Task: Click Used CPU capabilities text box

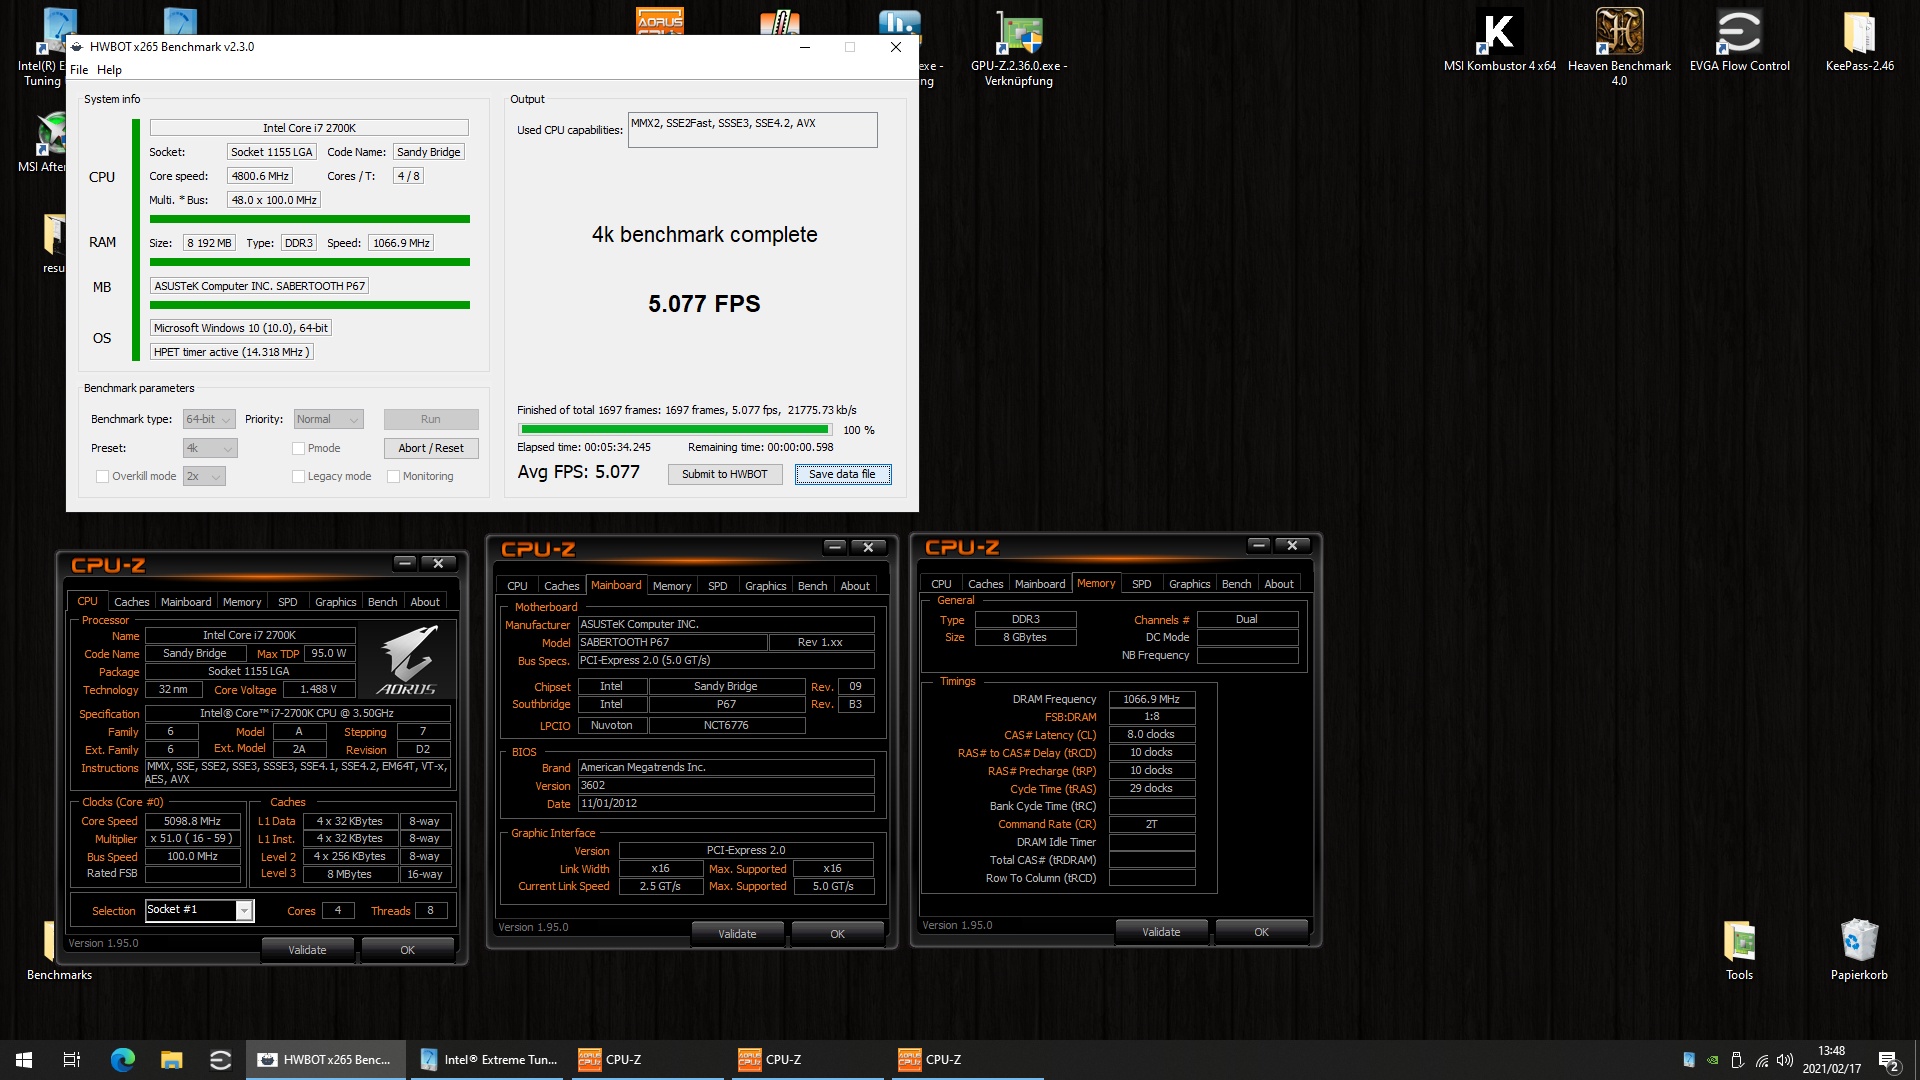Action: click(x=752, y=130)
